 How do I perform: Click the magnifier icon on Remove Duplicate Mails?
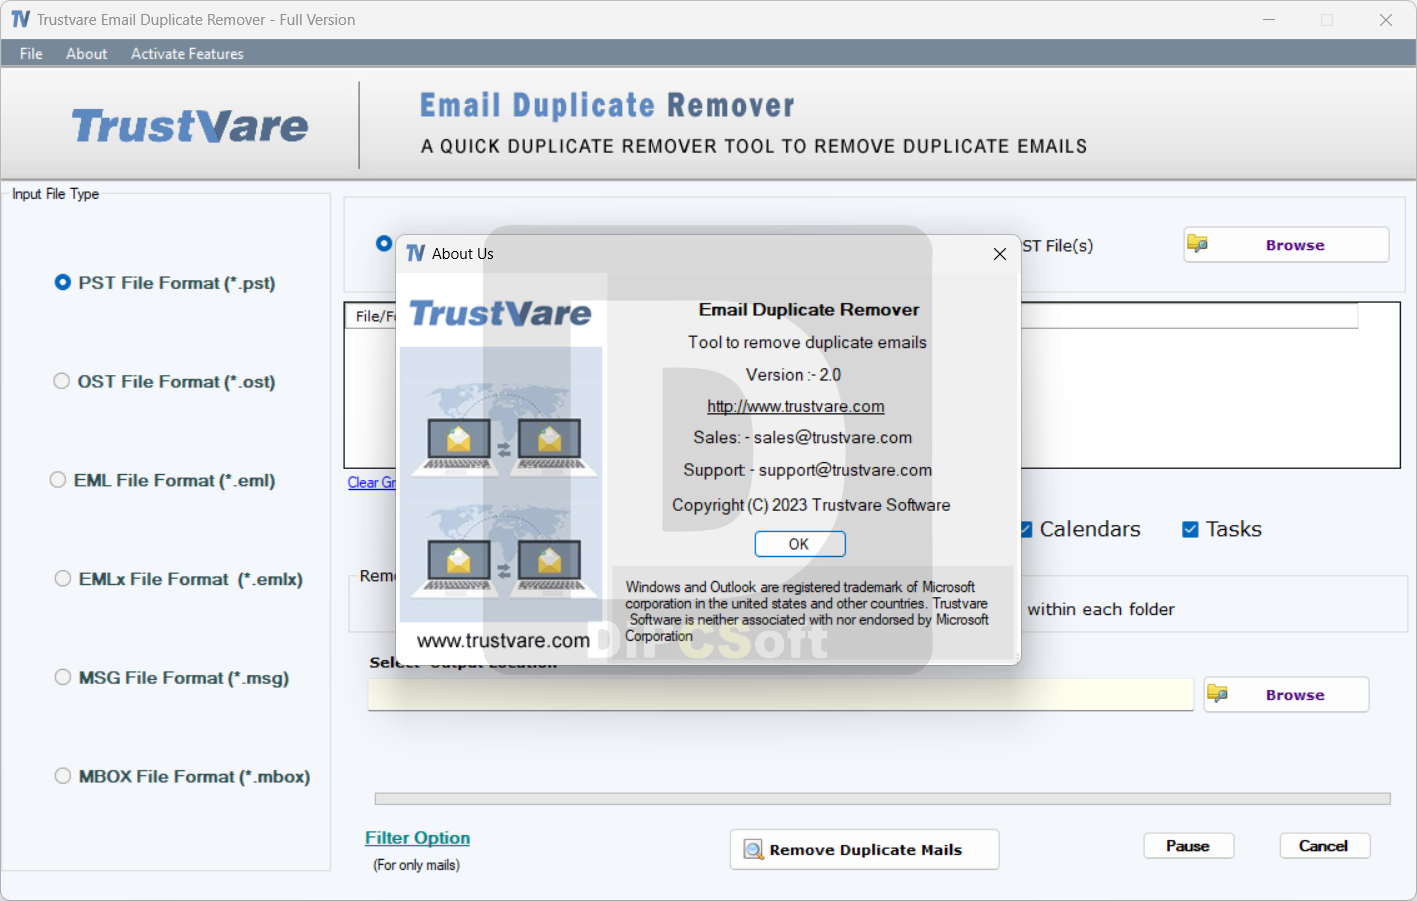tap(753, 850)
